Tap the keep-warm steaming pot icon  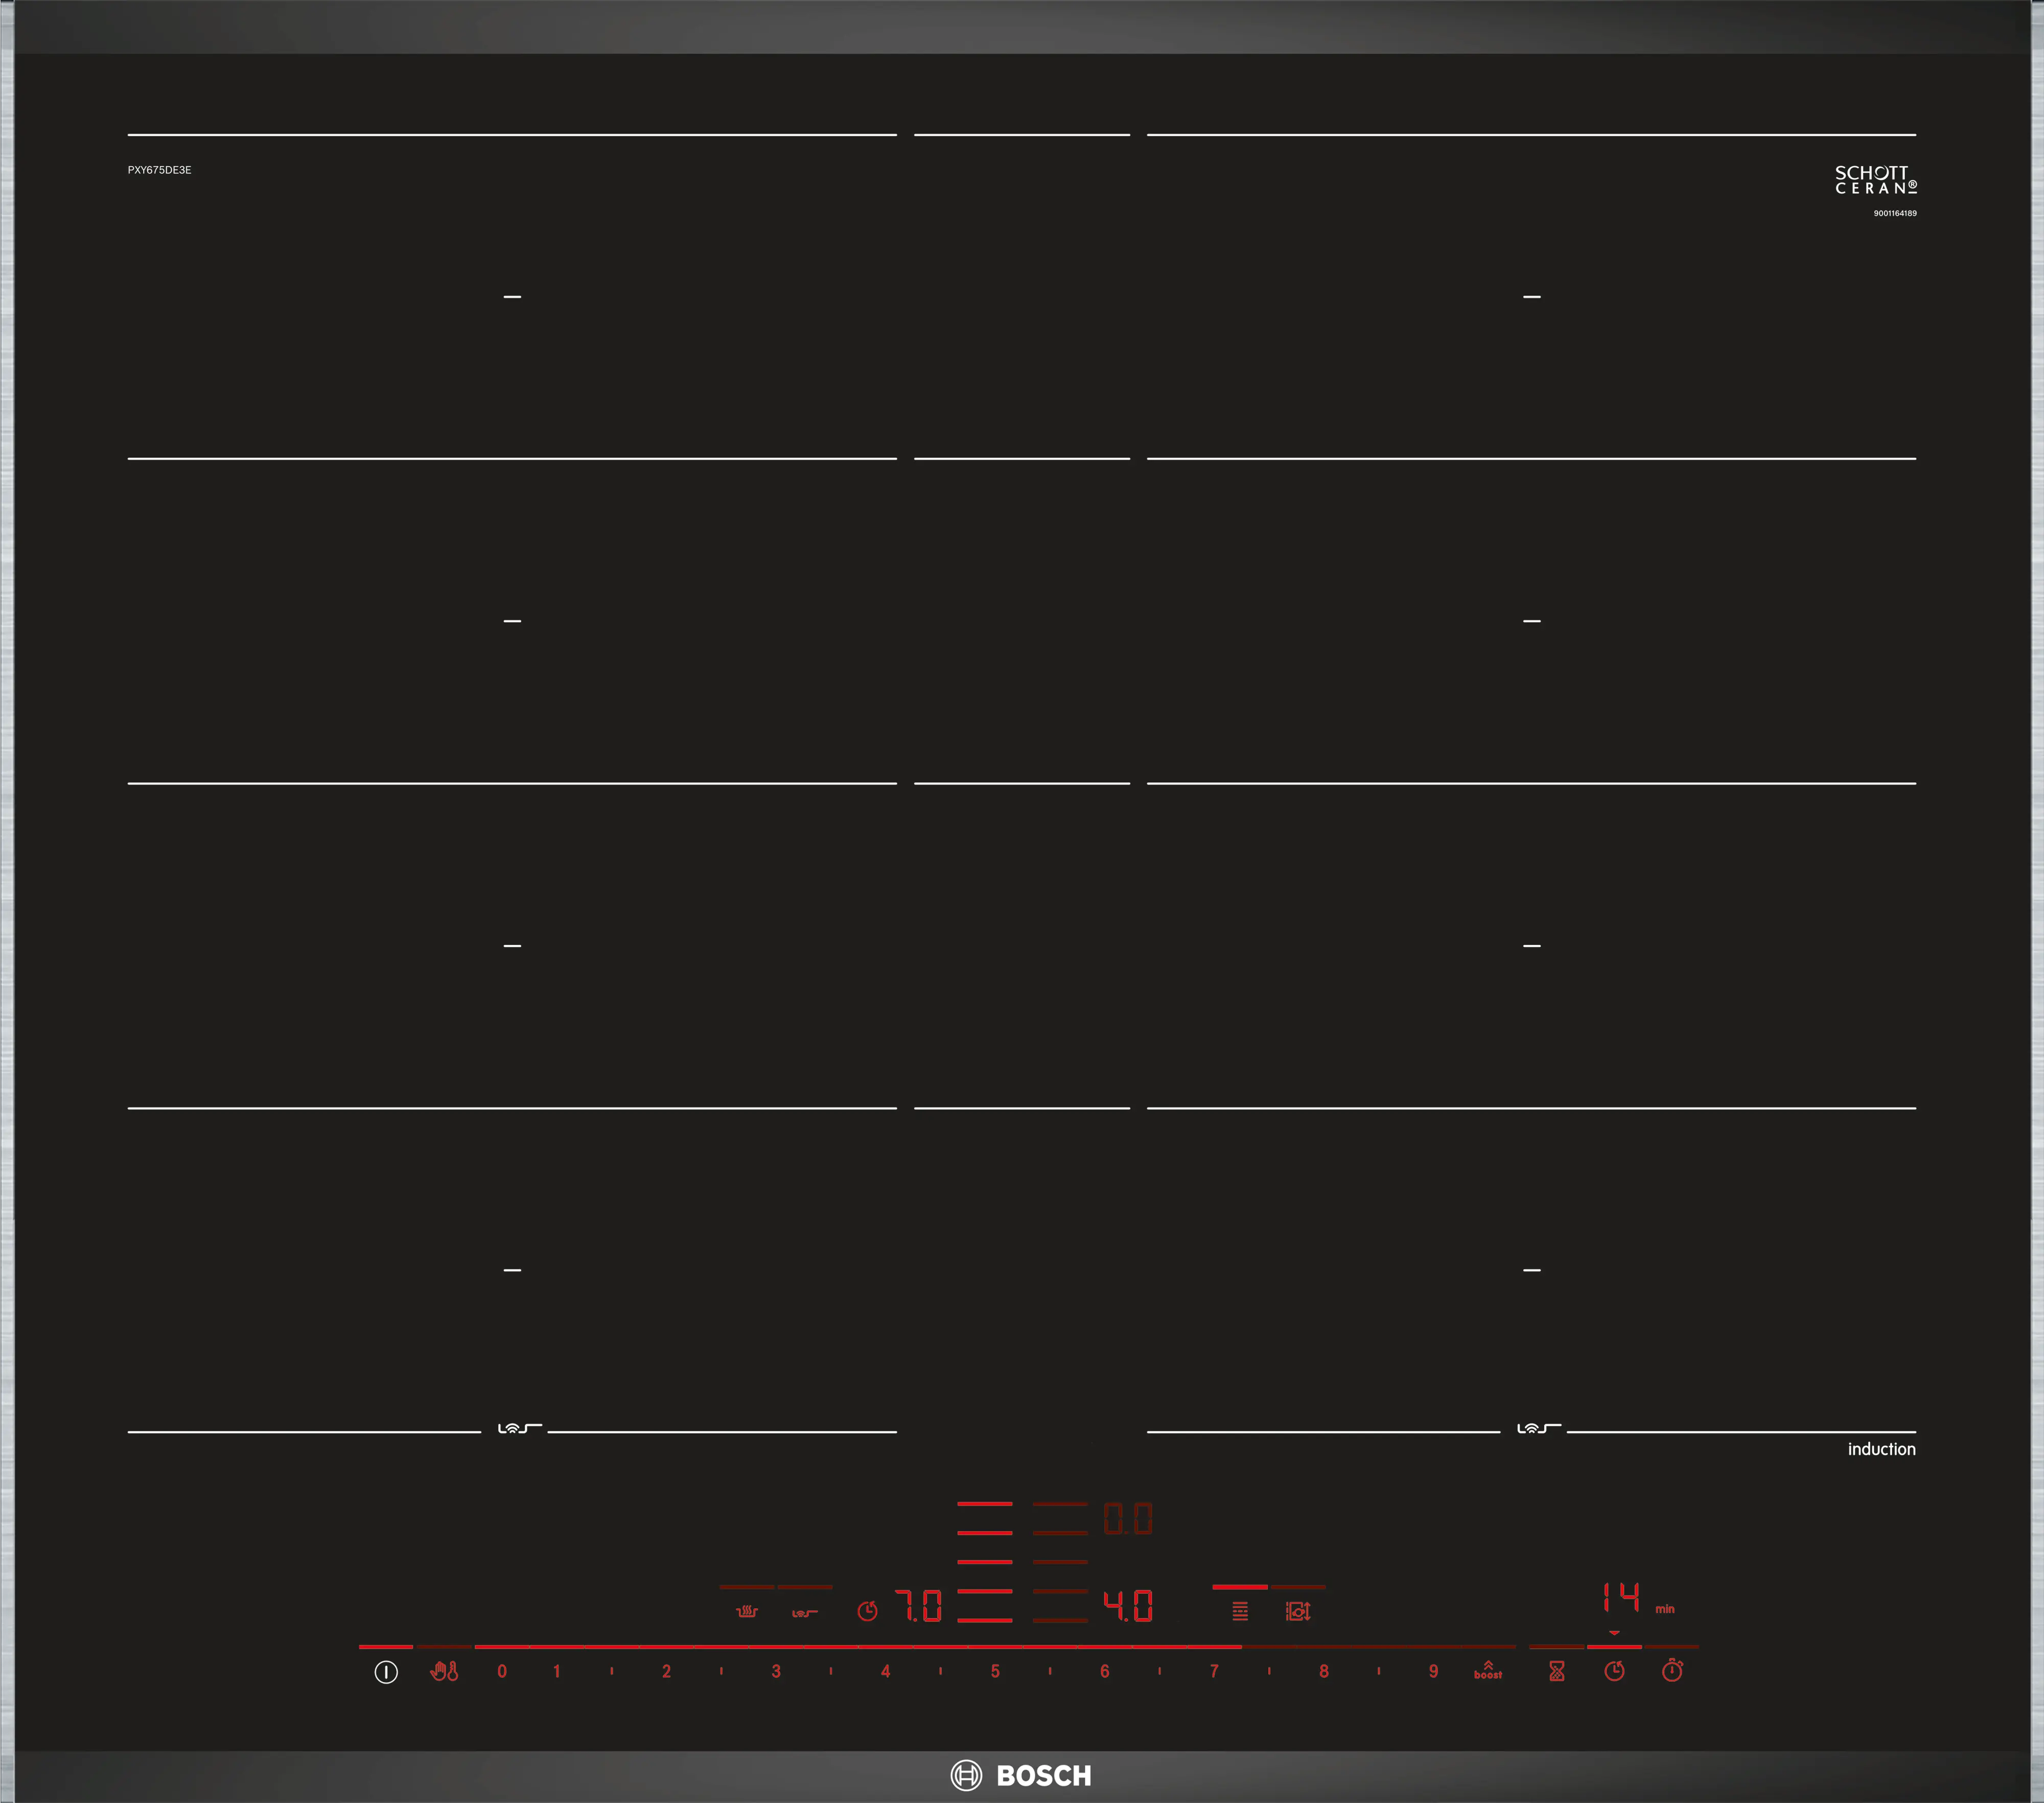pyautogui.click(x=747, y=1612)
